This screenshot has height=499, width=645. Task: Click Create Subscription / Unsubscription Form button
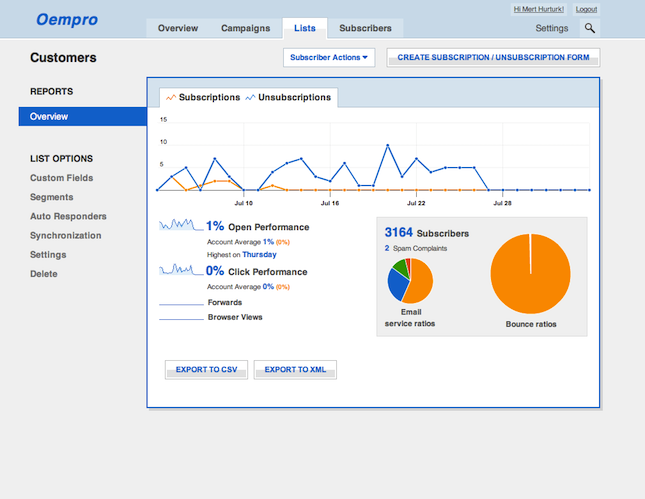tap(493, 58)
